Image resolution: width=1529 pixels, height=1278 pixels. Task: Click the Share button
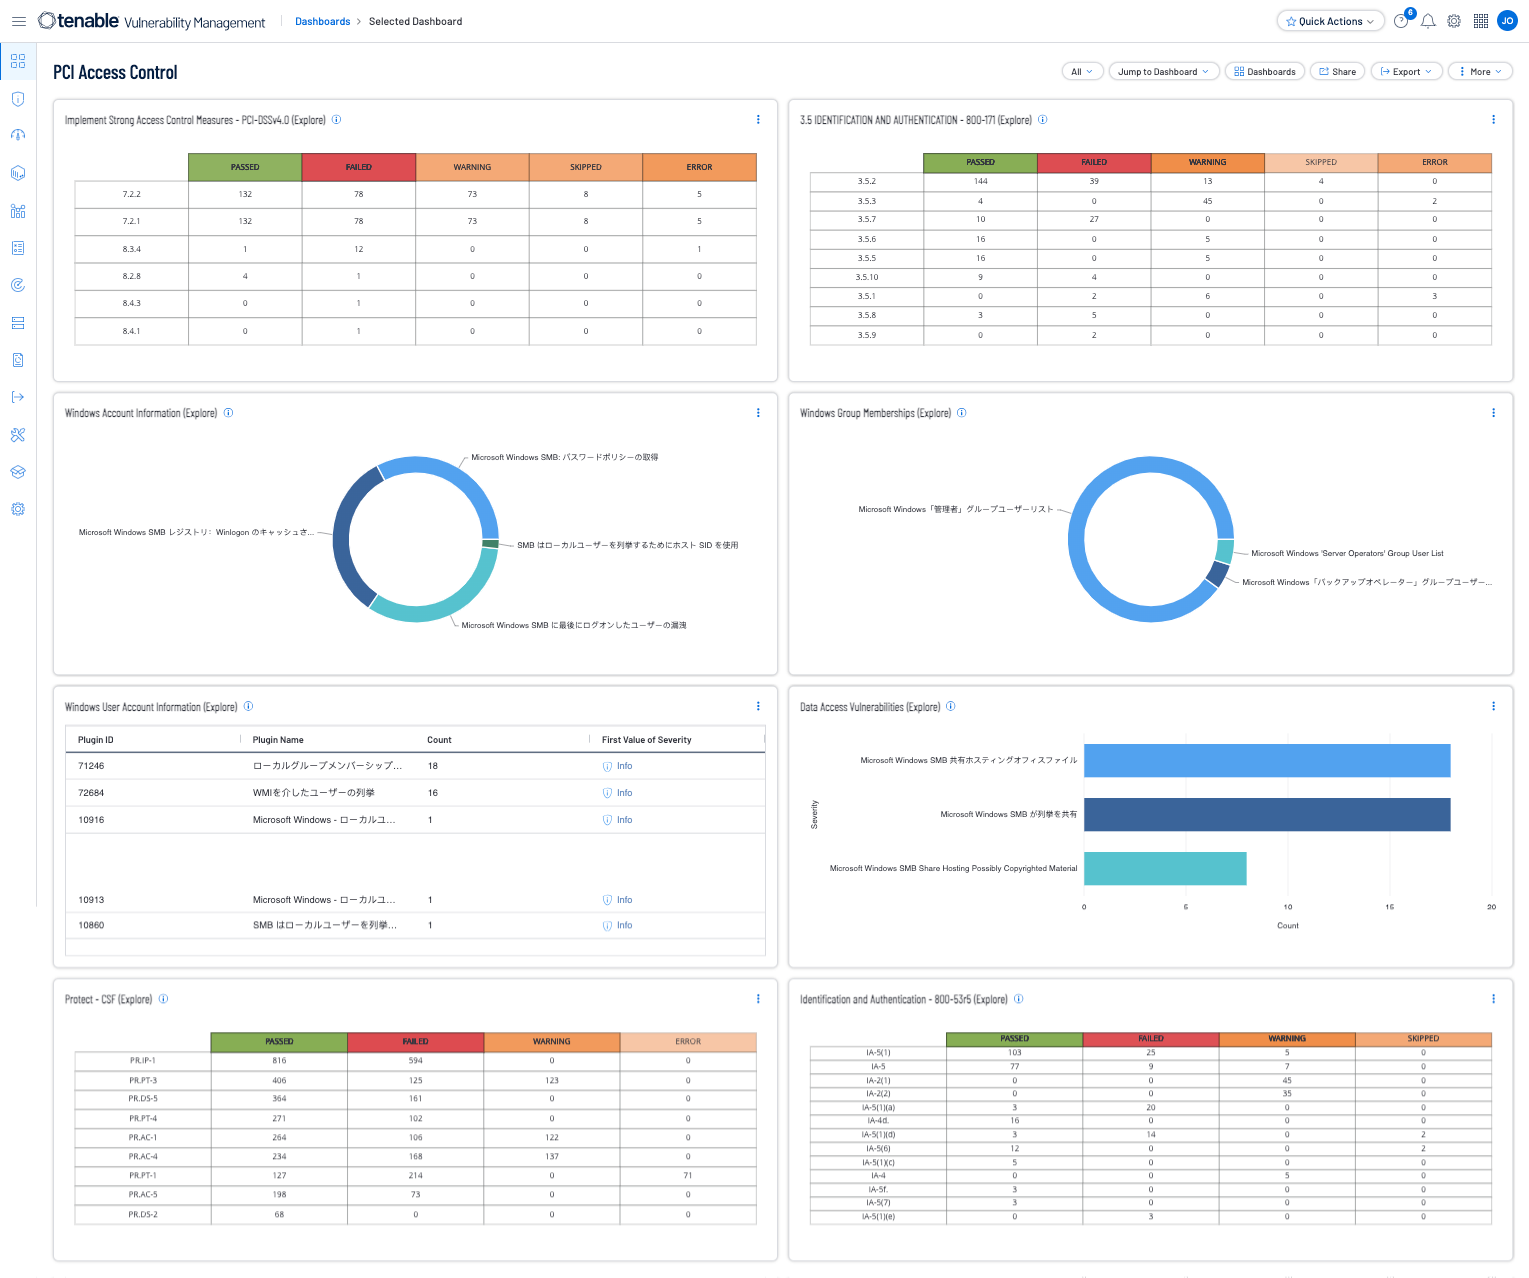tap(1338, 72)
